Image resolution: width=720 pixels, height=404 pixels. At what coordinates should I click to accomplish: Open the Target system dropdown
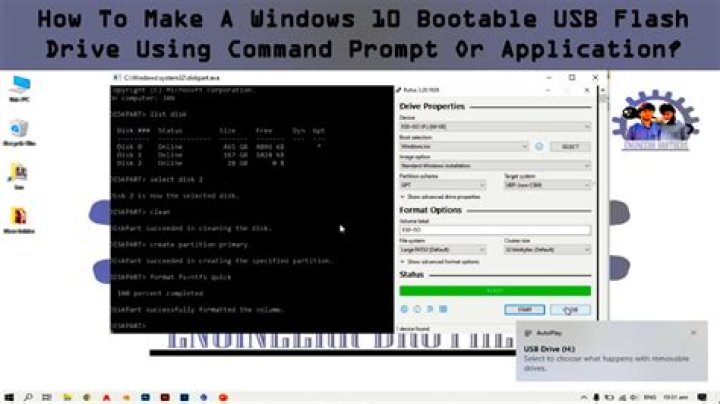point(547,185)
